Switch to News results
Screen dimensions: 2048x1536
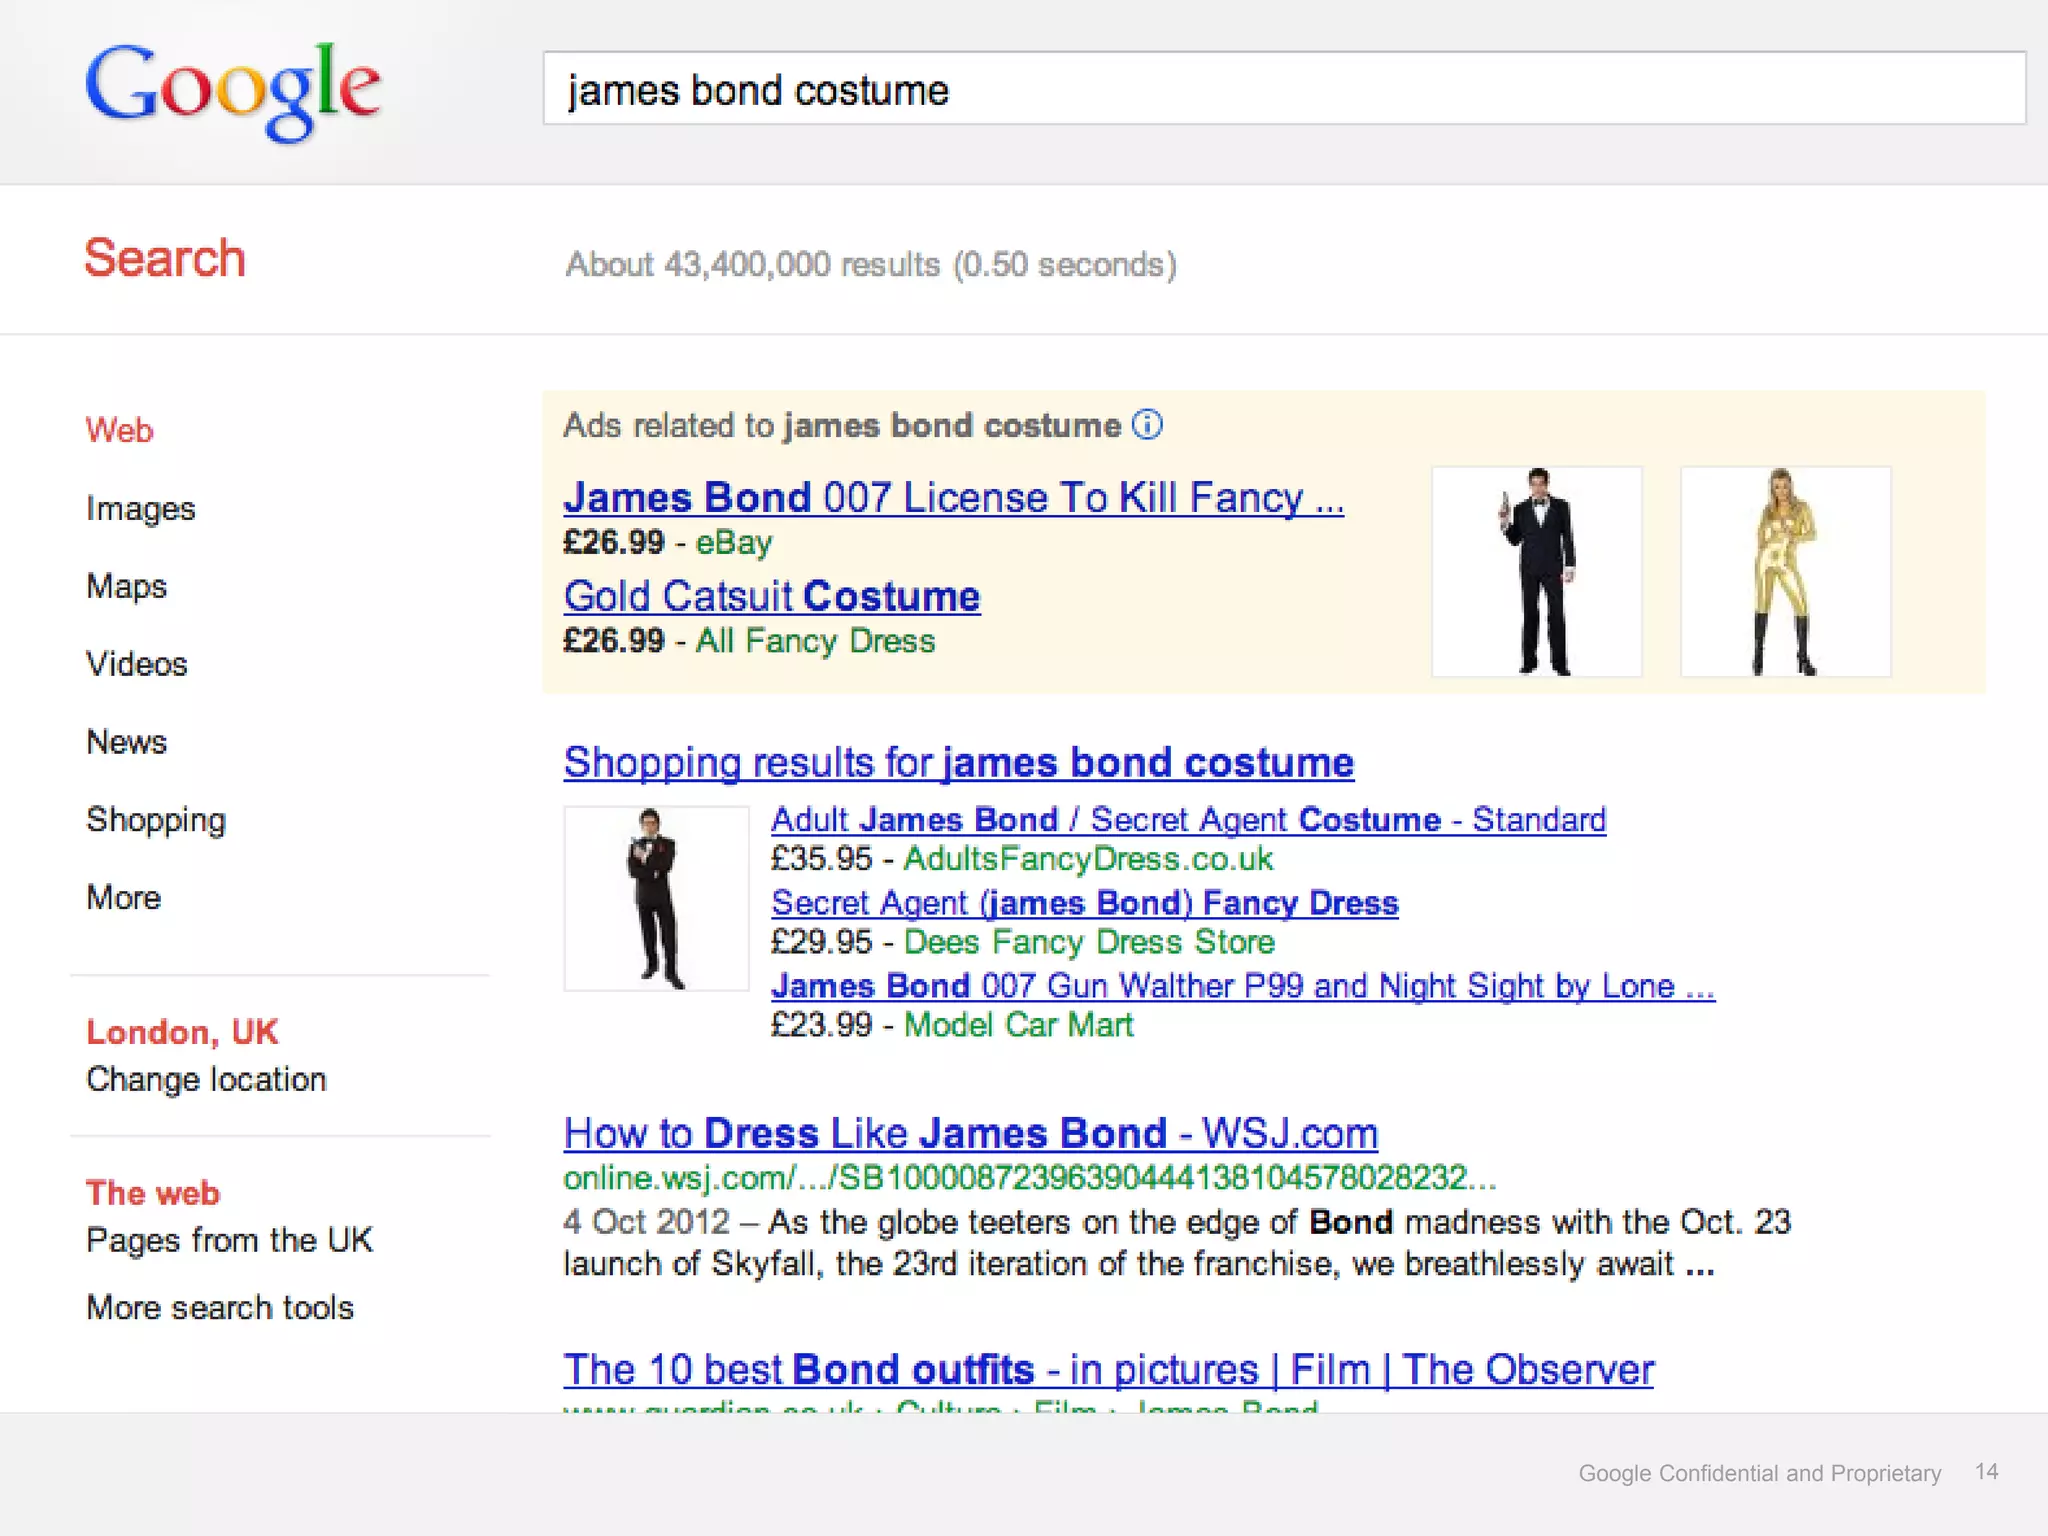click(x=127, y=742)
